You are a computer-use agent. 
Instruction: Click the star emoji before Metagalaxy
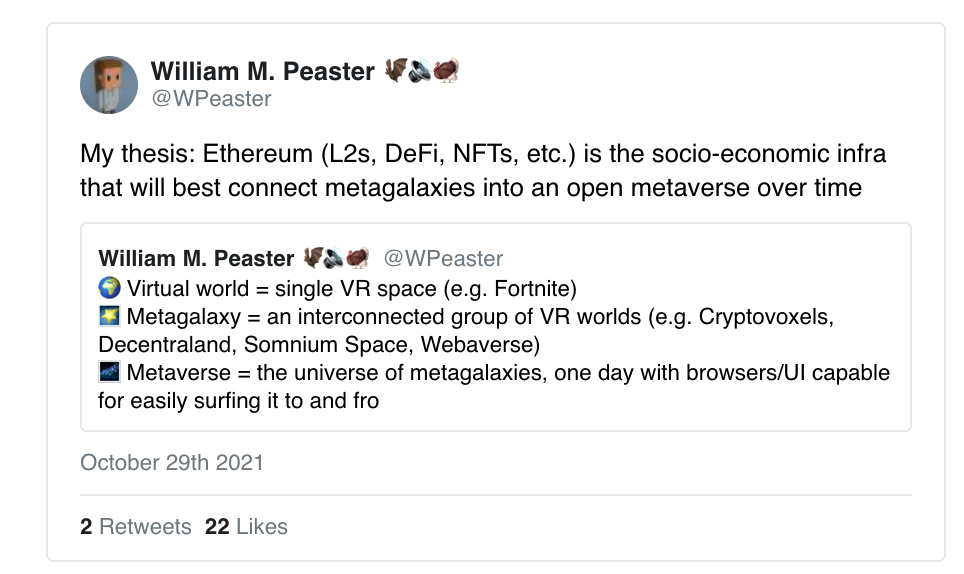[x=110, y=317]
